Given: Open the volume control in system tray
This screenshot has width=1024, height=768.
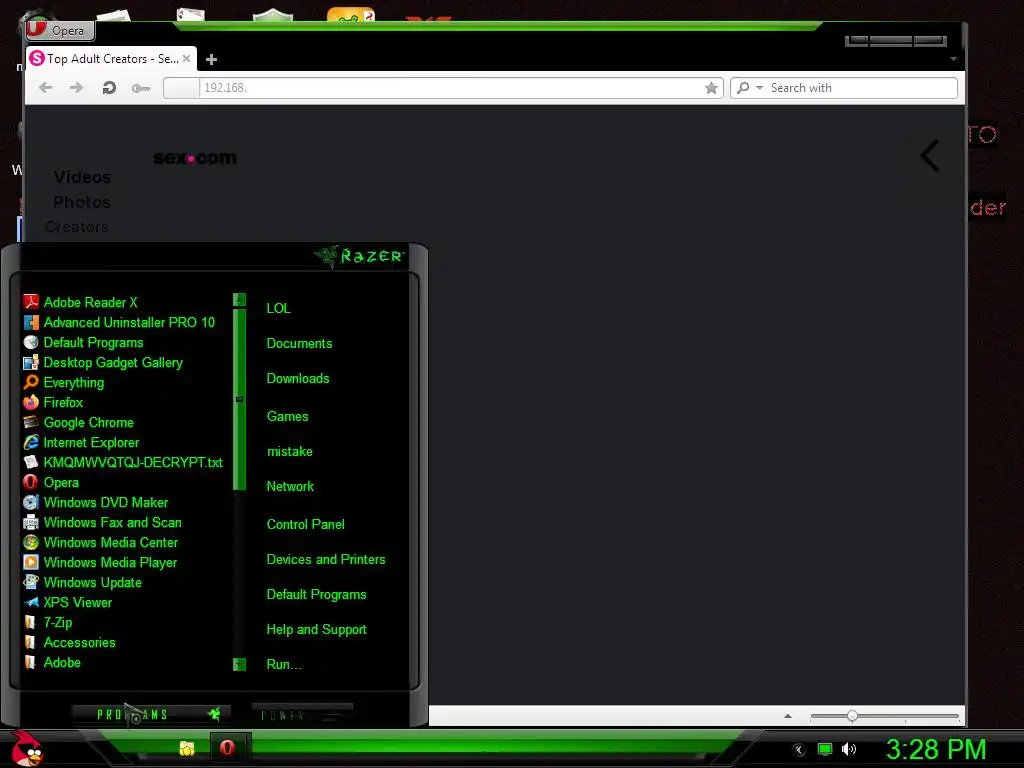Looking at the screenshot, I should point(849,749).
